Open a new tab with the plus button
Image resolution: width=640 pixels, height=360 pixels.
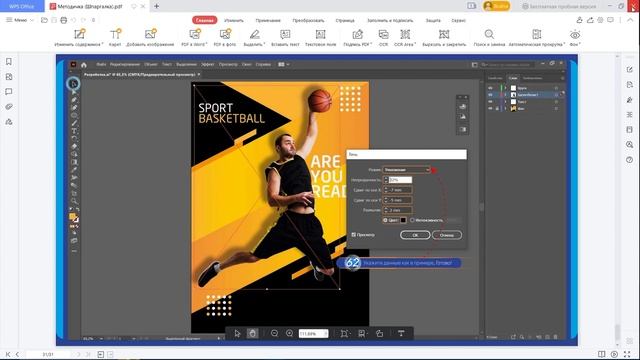tap(157, 6)
